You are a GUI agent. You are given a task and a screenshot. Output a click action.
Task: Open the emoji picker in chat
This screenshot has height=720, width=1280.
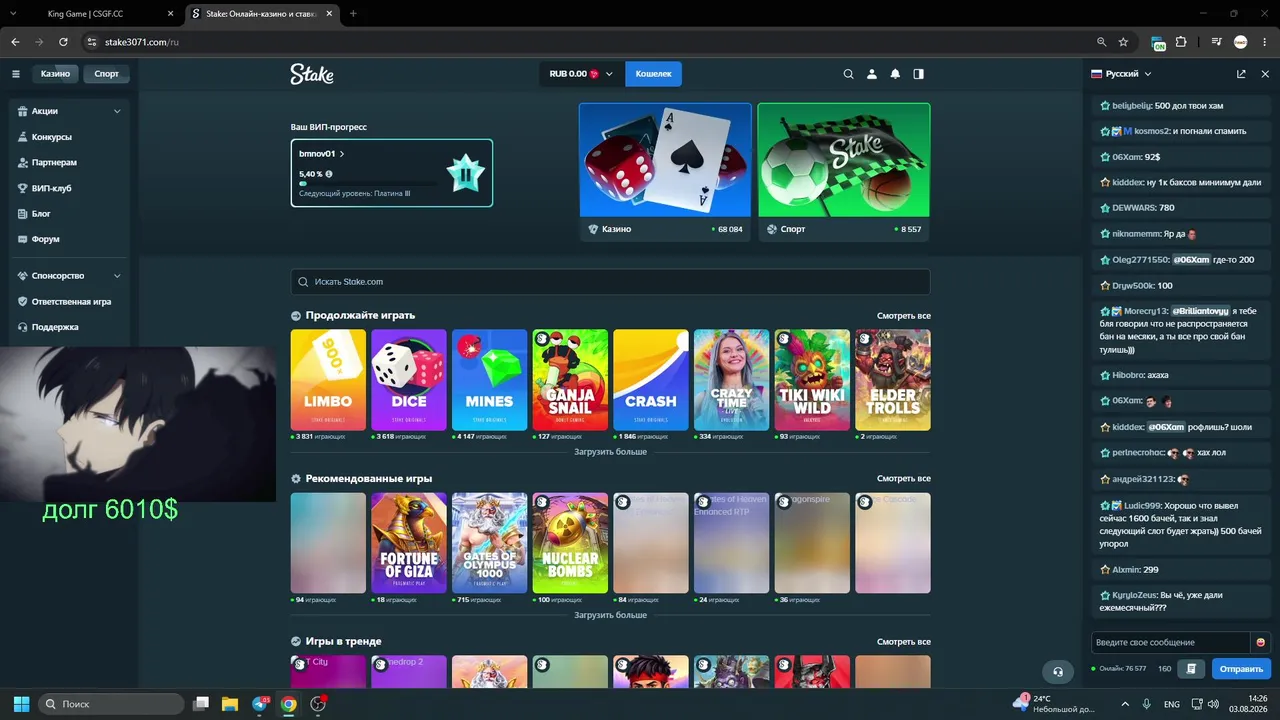click(1261, 642)
